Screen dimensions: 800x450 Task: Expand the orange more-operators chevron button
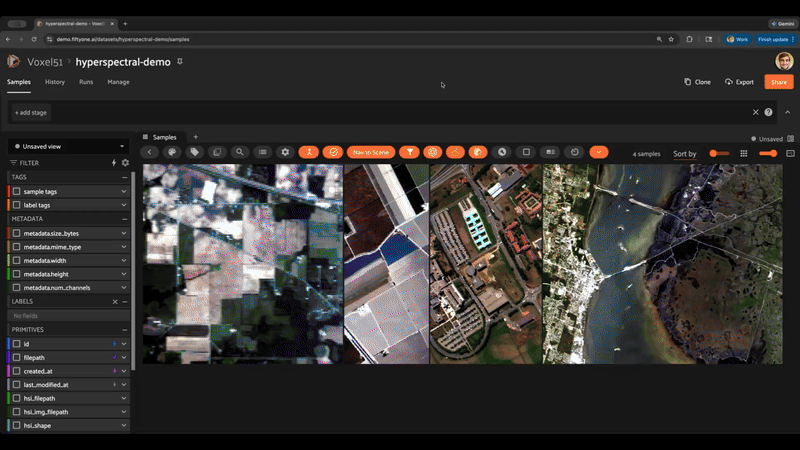tap(598, 152)
